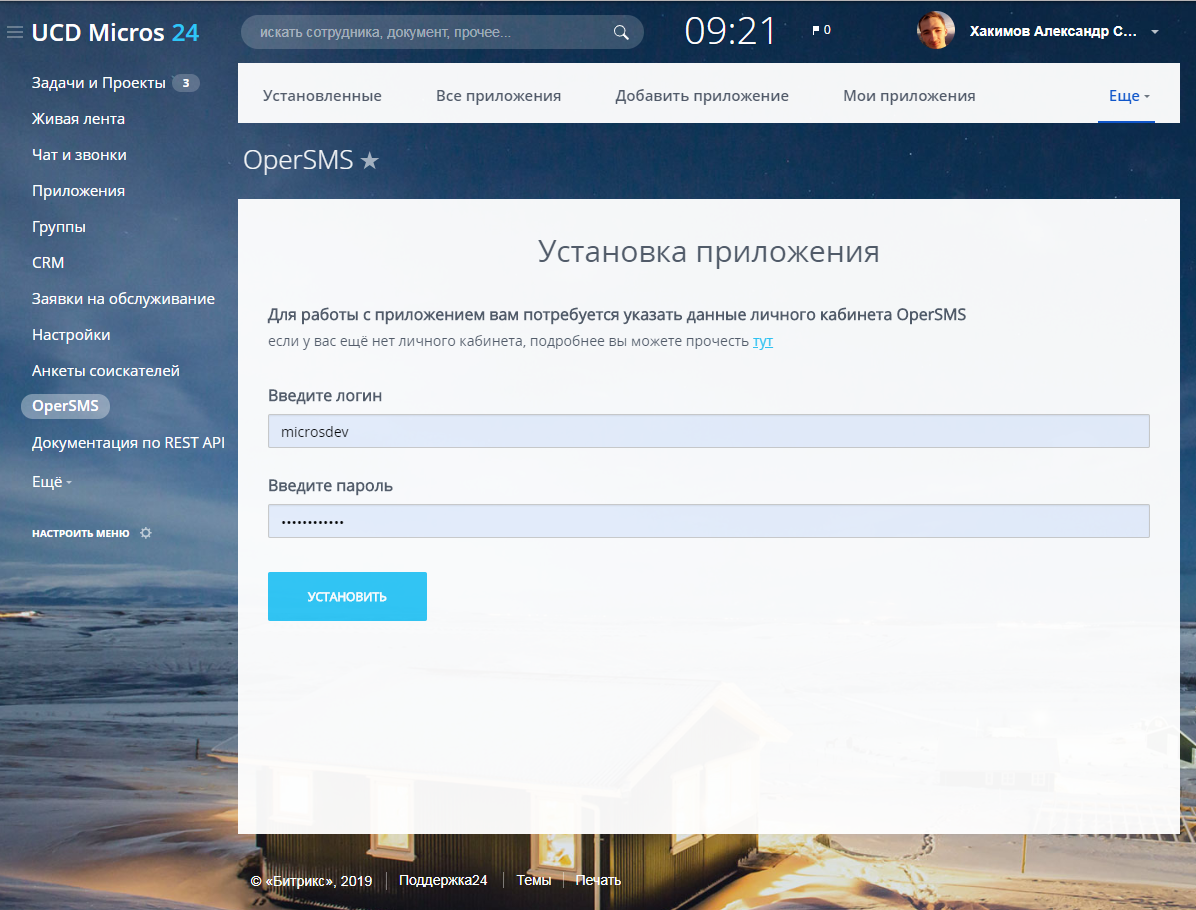Open Все приложения tab
The image size is (1196, 910).
[498, 96]
